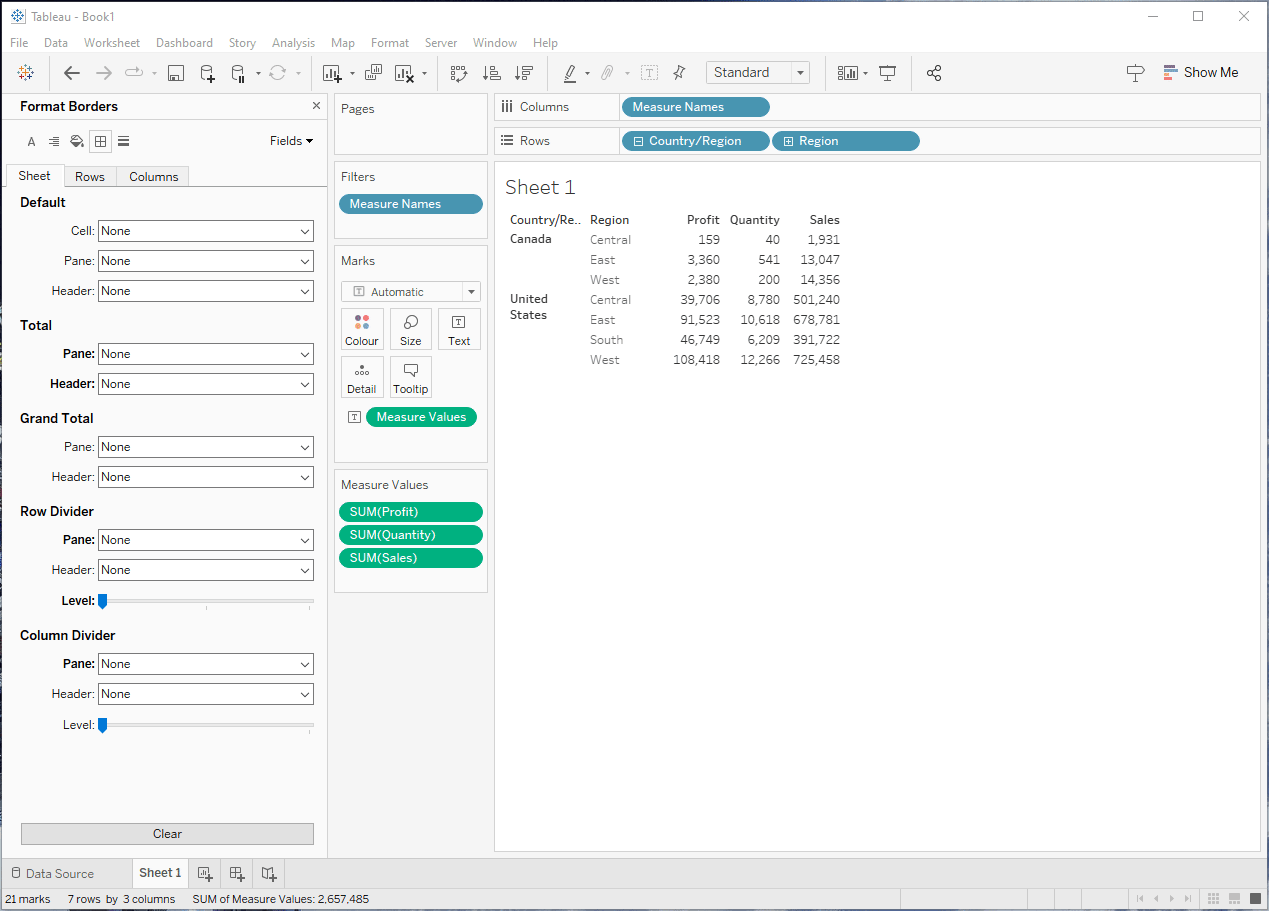Viewport: 1269px width, 911px height.
Task: Expand the Region pill on Rows shelf
Action: coord(788,141)
